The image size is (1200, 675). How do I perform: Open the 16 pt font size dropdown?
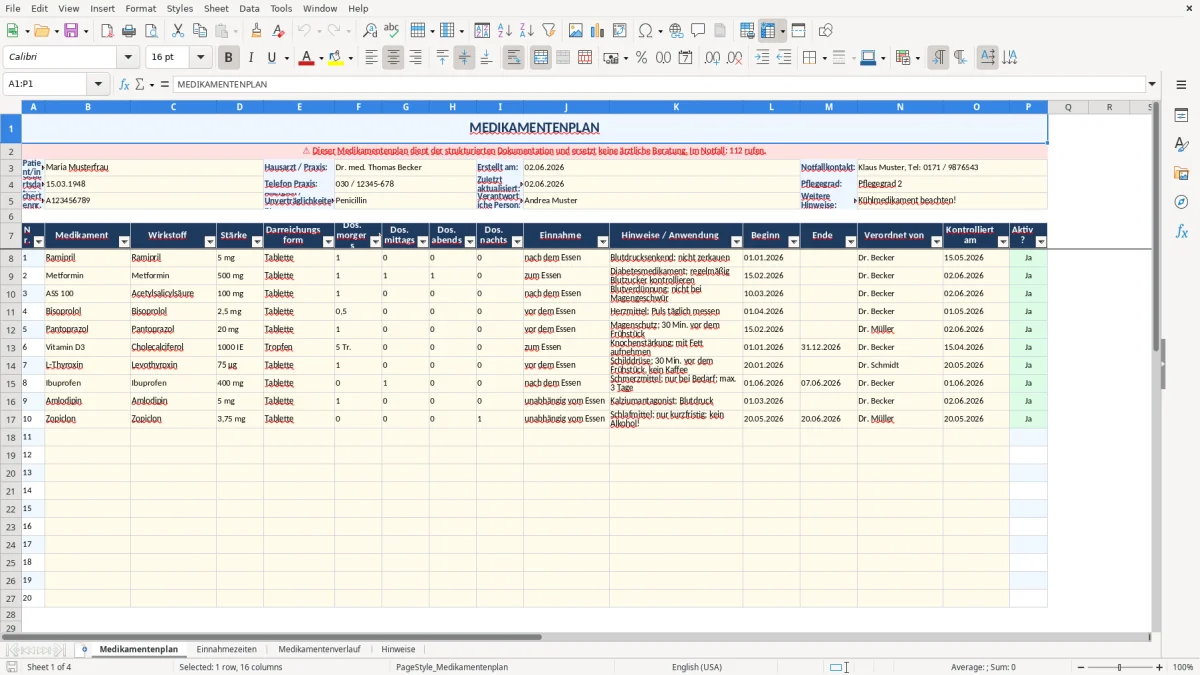point(200,58)
